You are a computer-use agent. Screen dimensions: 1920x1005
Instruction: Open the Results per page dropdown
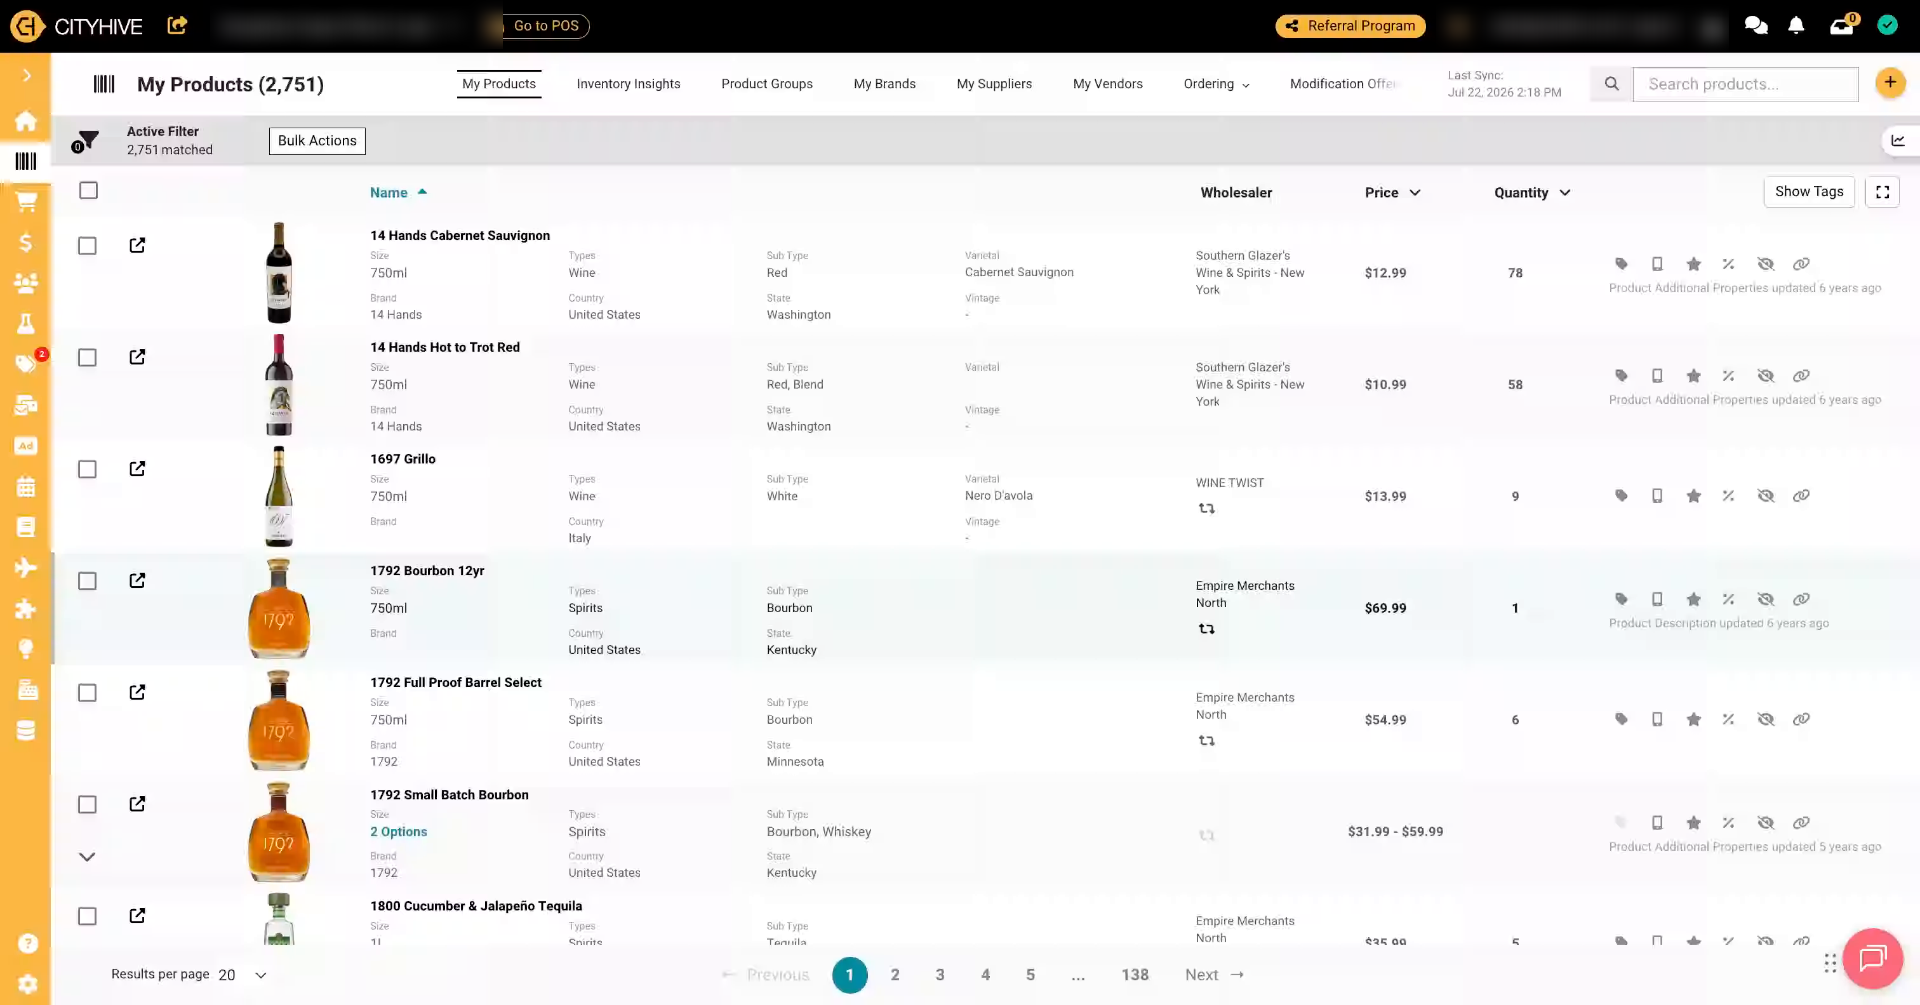click(242, 975)
